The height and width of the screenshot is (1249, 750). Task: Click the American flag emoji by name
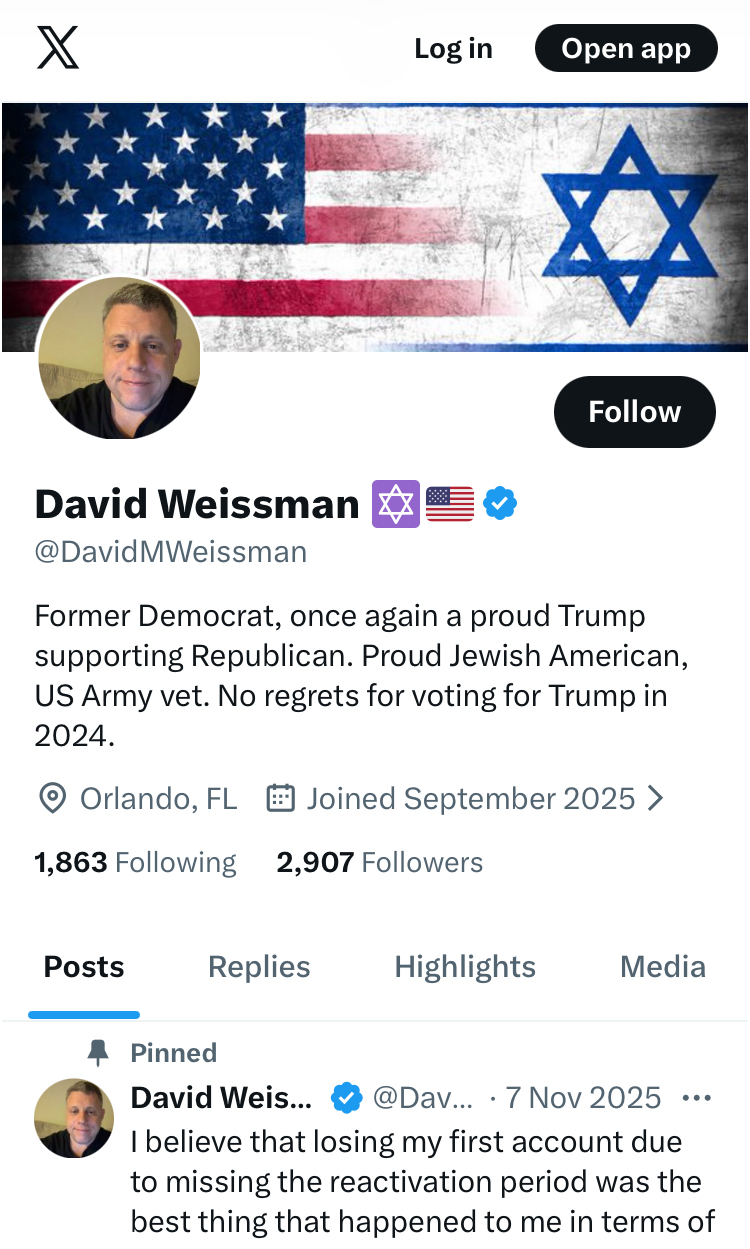click(450, 503)
